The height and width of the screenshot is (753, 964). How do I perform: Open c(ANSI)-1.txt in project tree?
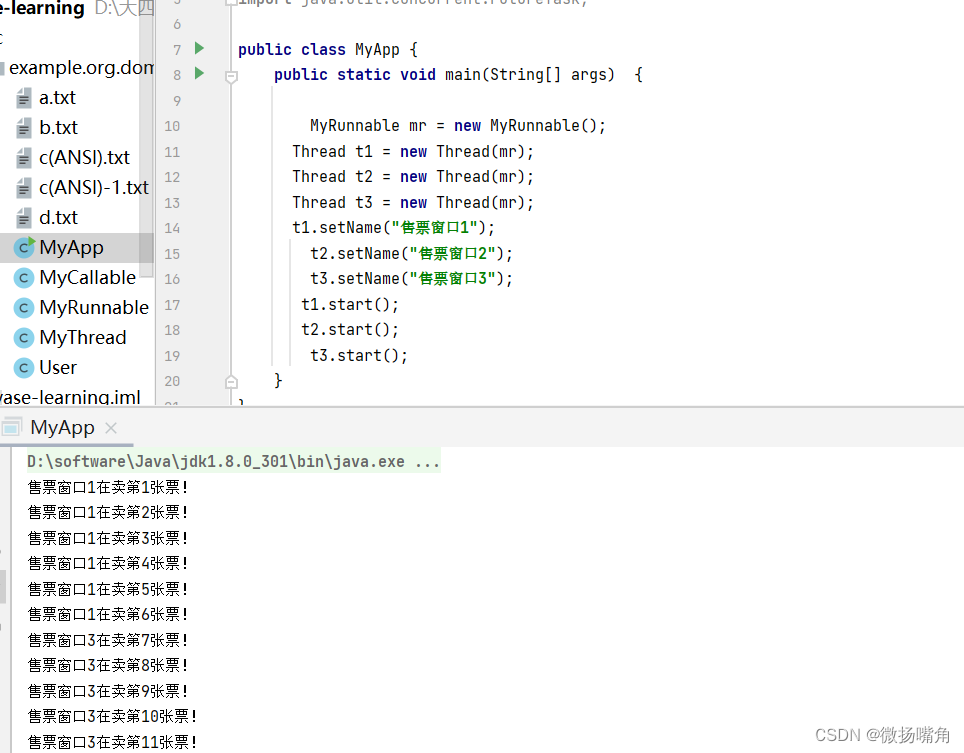tap(94, 187)
